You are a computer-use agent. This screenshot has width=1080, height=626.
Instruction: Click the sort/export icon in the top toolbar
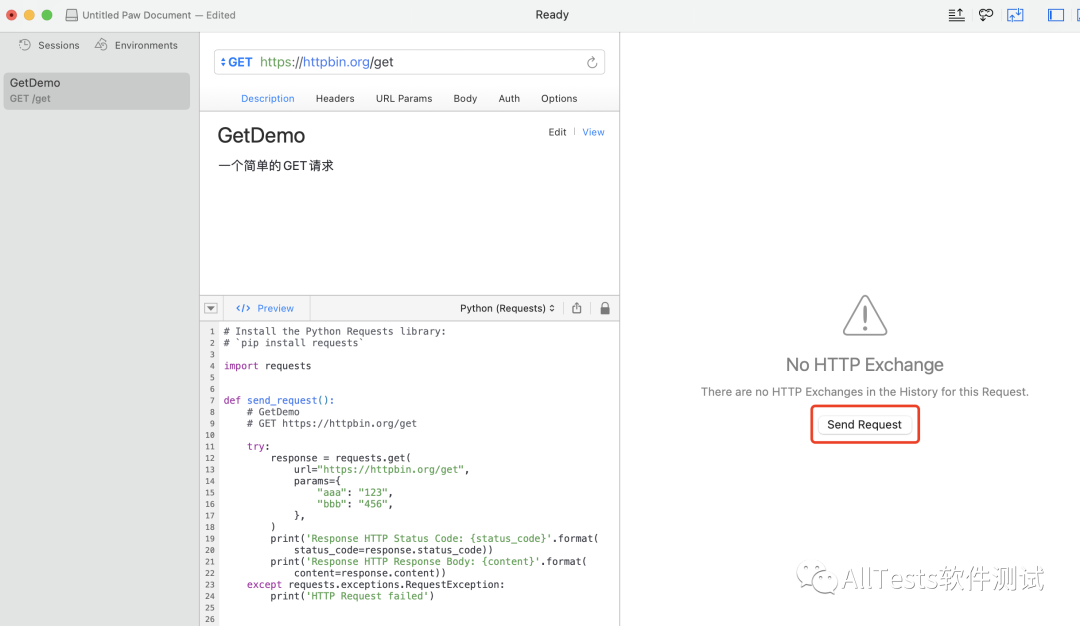955,15
